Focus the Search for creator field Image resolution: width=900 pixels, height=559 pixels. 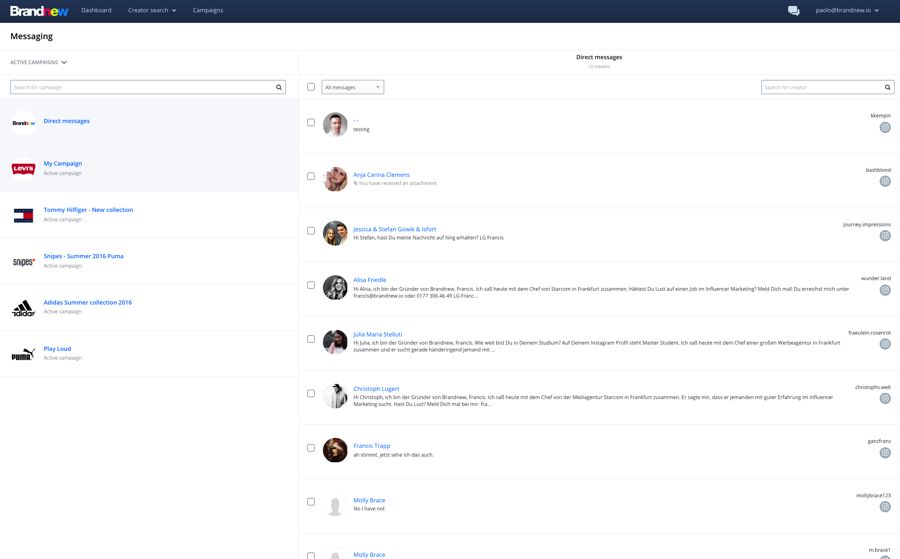click(x=828, y=87)
